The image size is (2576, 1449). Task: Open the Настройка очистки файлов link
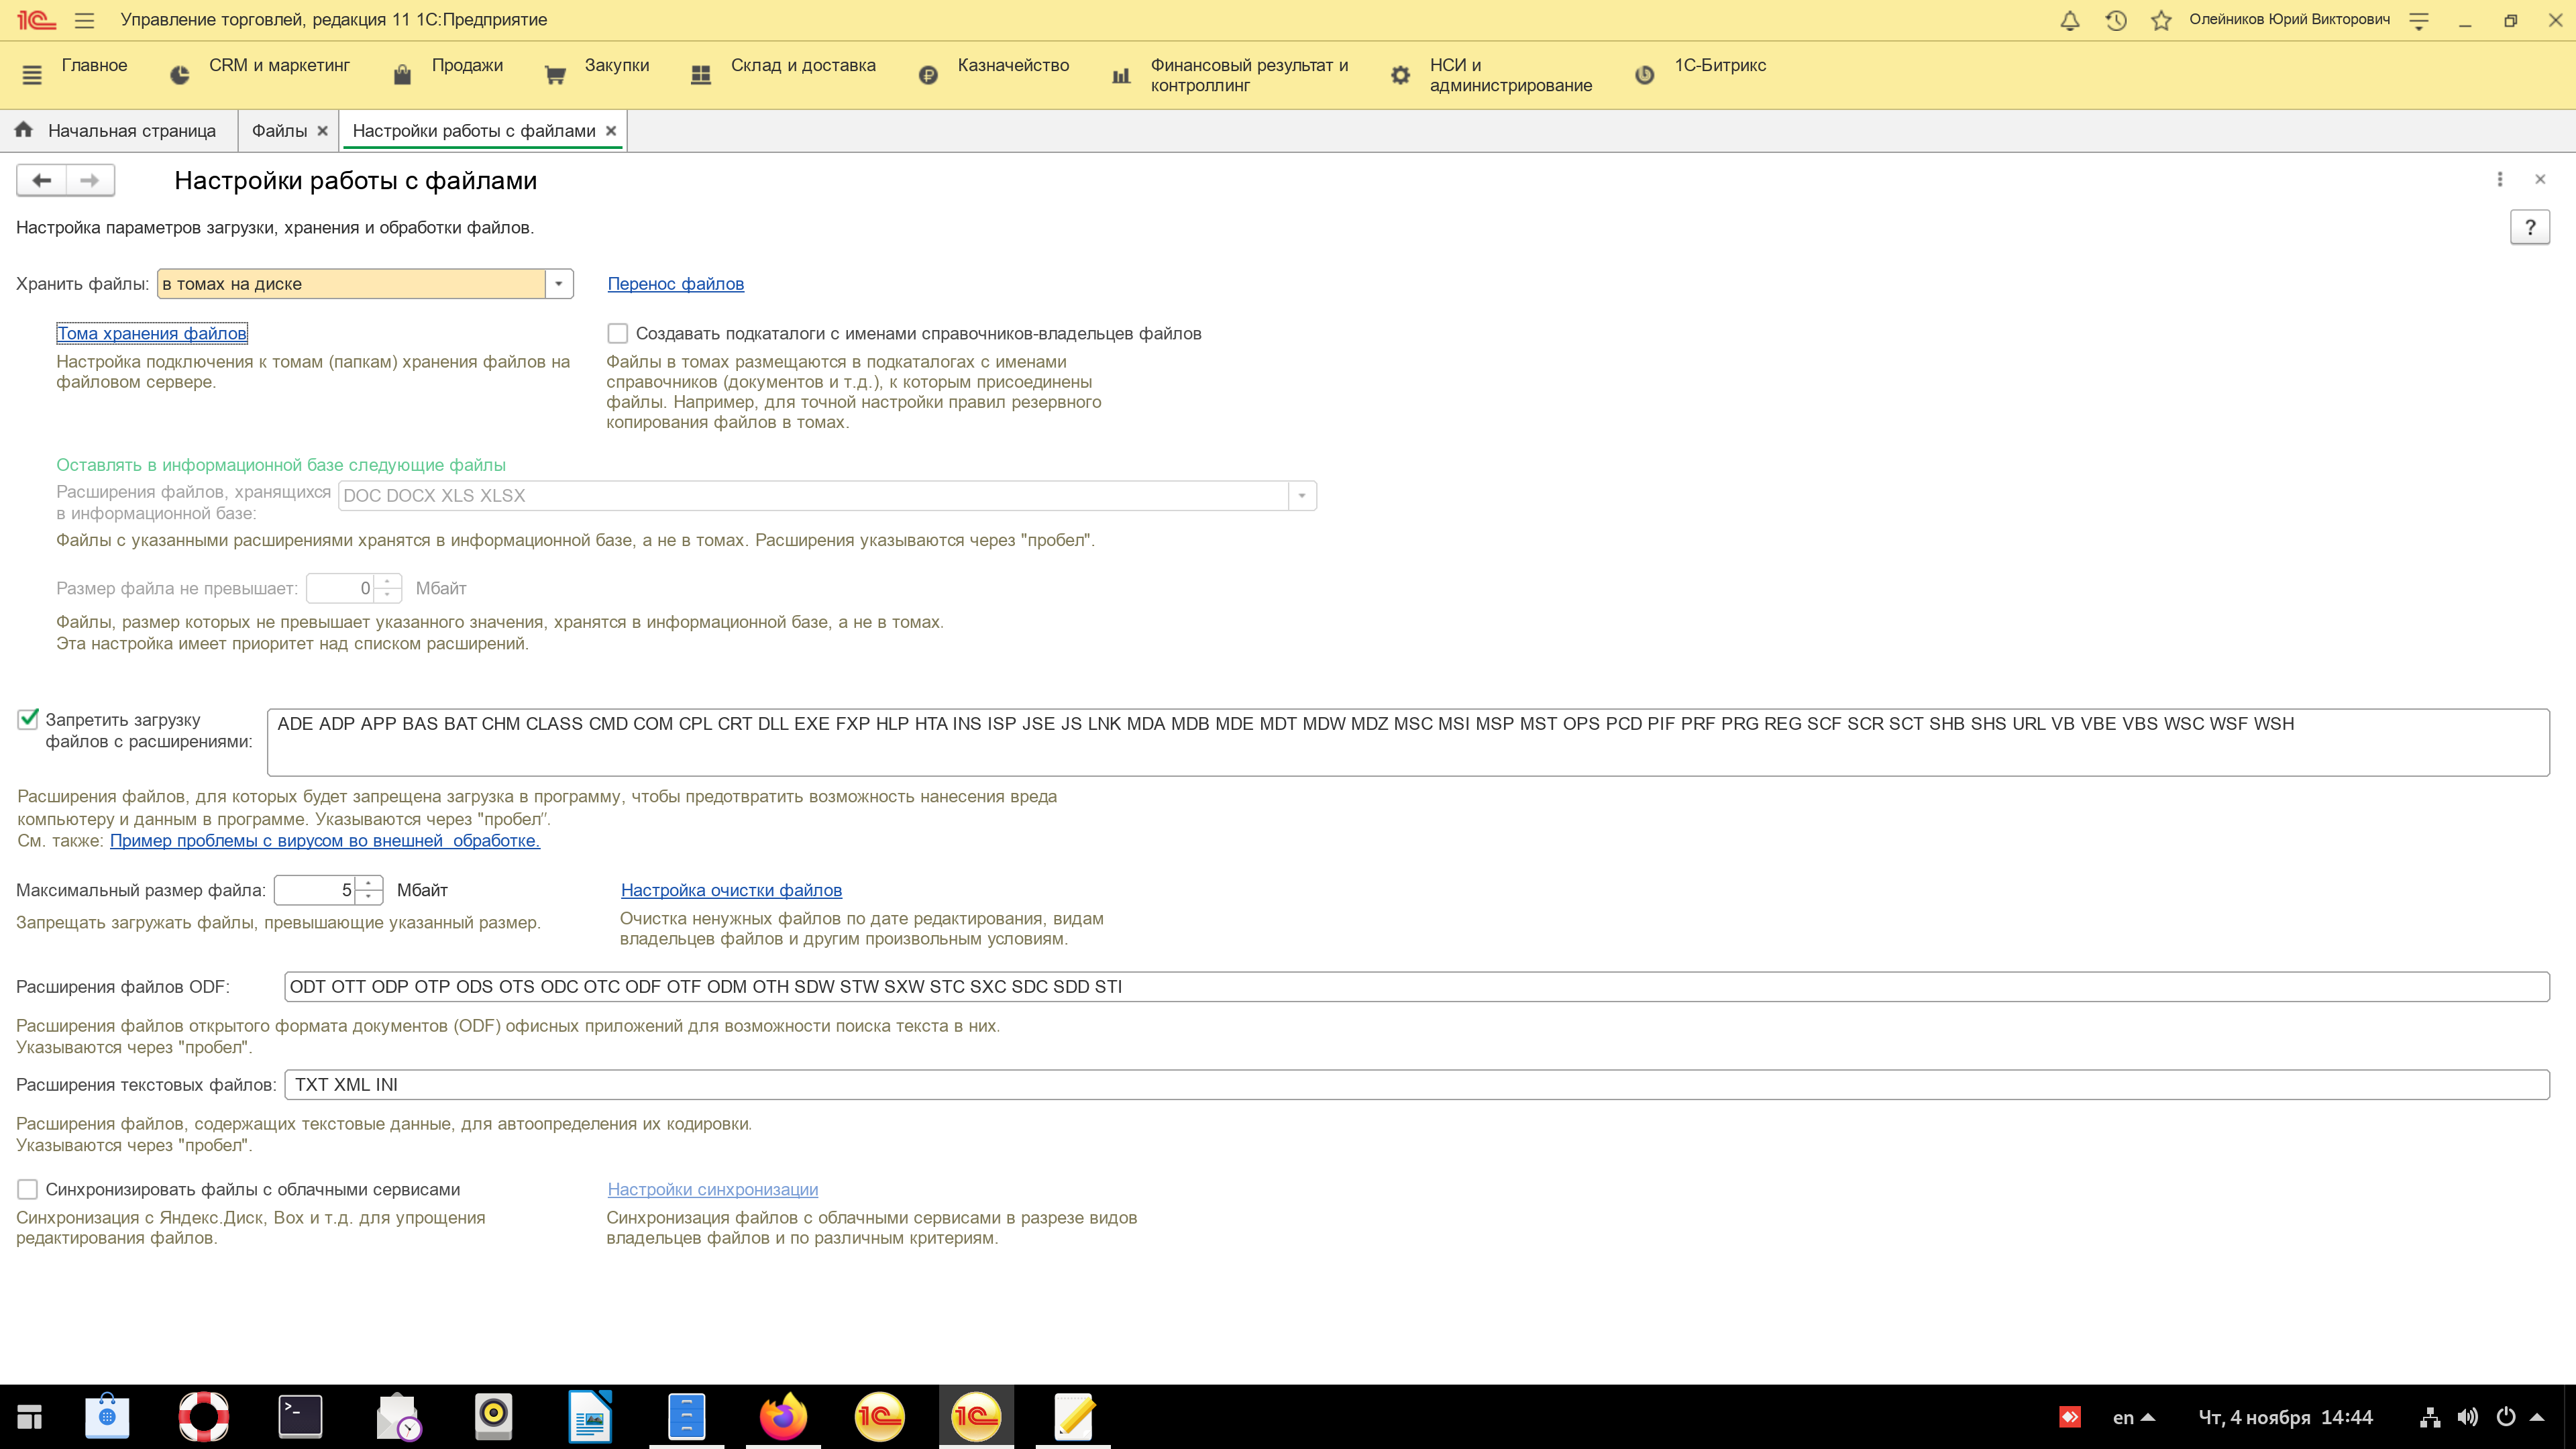point(731,890)
